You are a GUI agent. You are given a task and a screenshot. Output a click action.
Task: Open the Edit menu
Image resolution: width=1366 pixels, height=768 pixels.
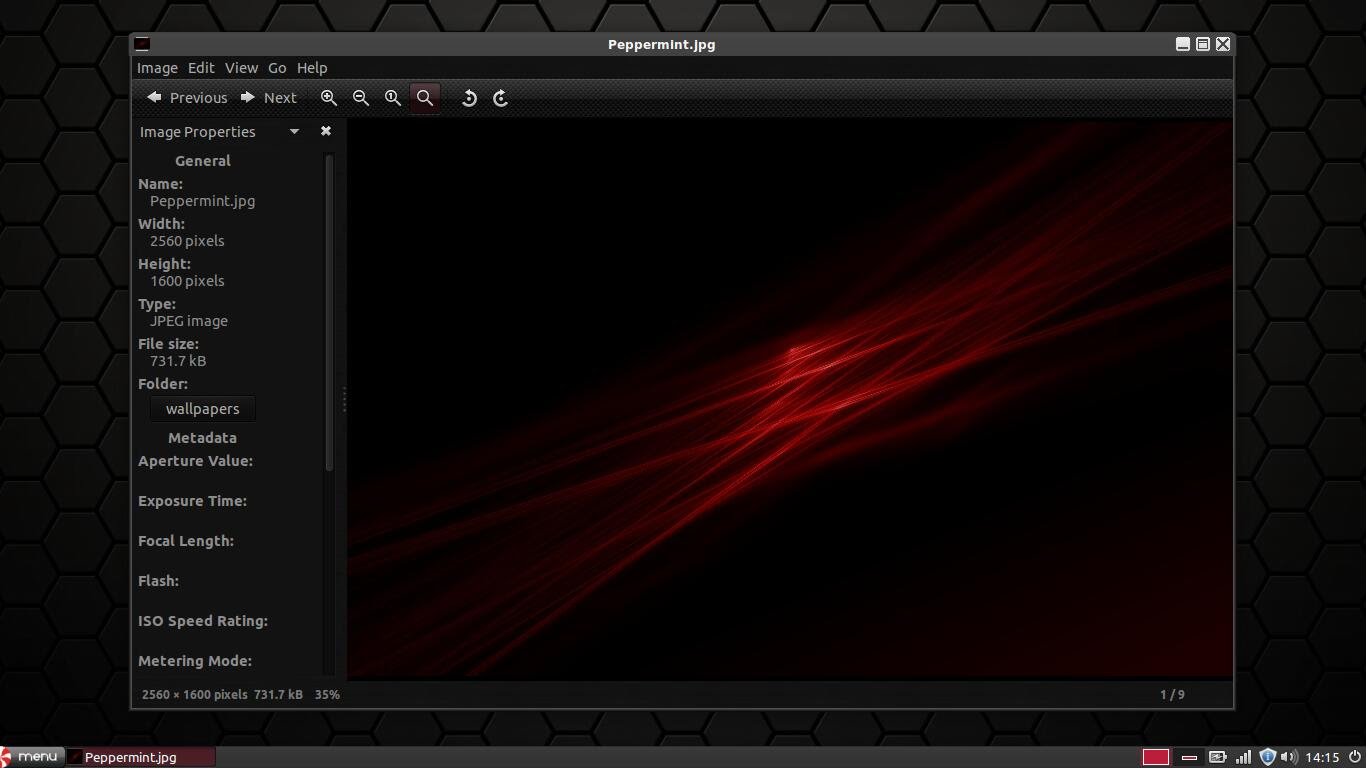(201, 68)
